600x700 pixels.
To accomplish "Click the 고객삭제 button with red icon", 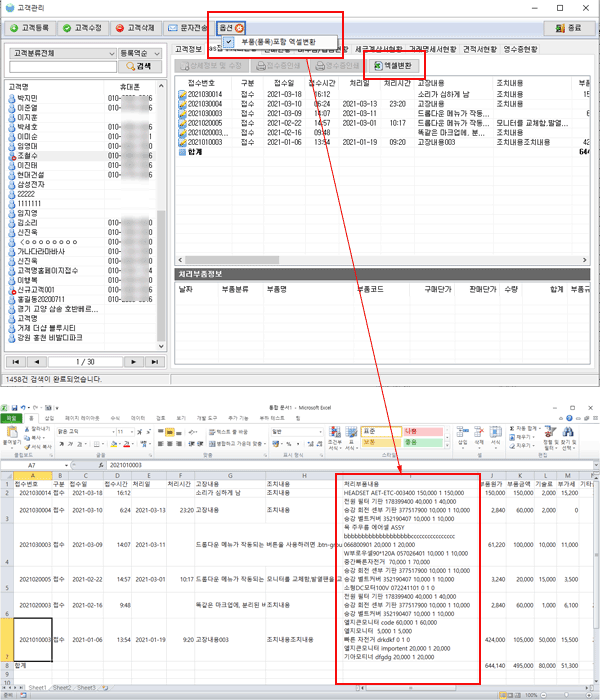I will (135, 28).
